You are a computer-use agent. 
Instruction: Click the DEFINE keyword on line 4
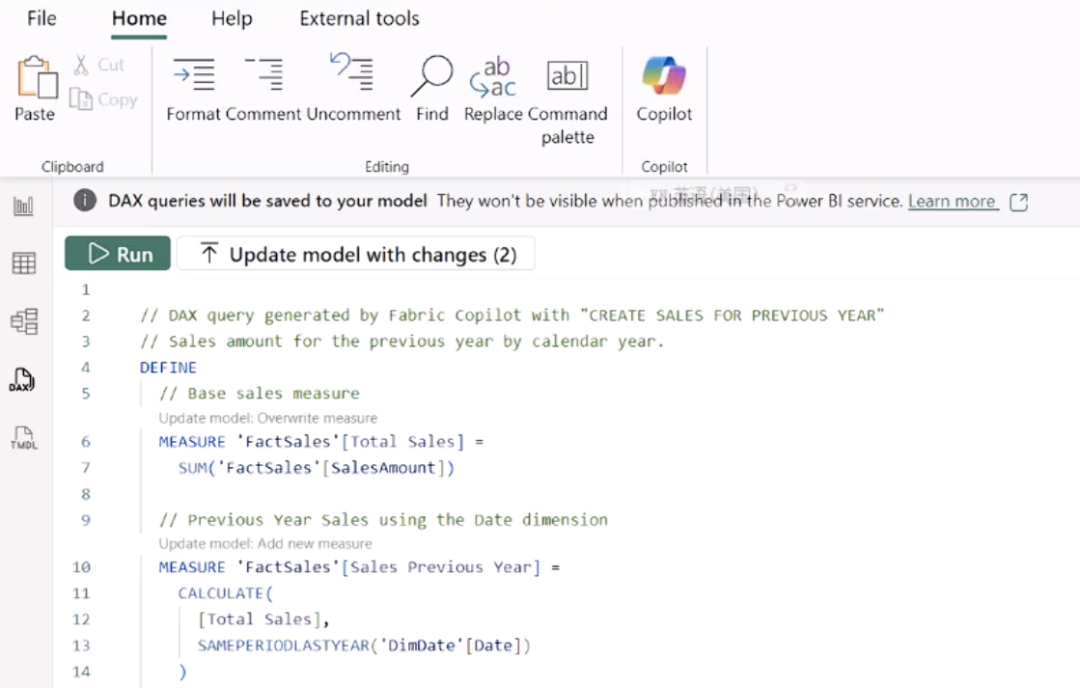[x=168, y=368]
